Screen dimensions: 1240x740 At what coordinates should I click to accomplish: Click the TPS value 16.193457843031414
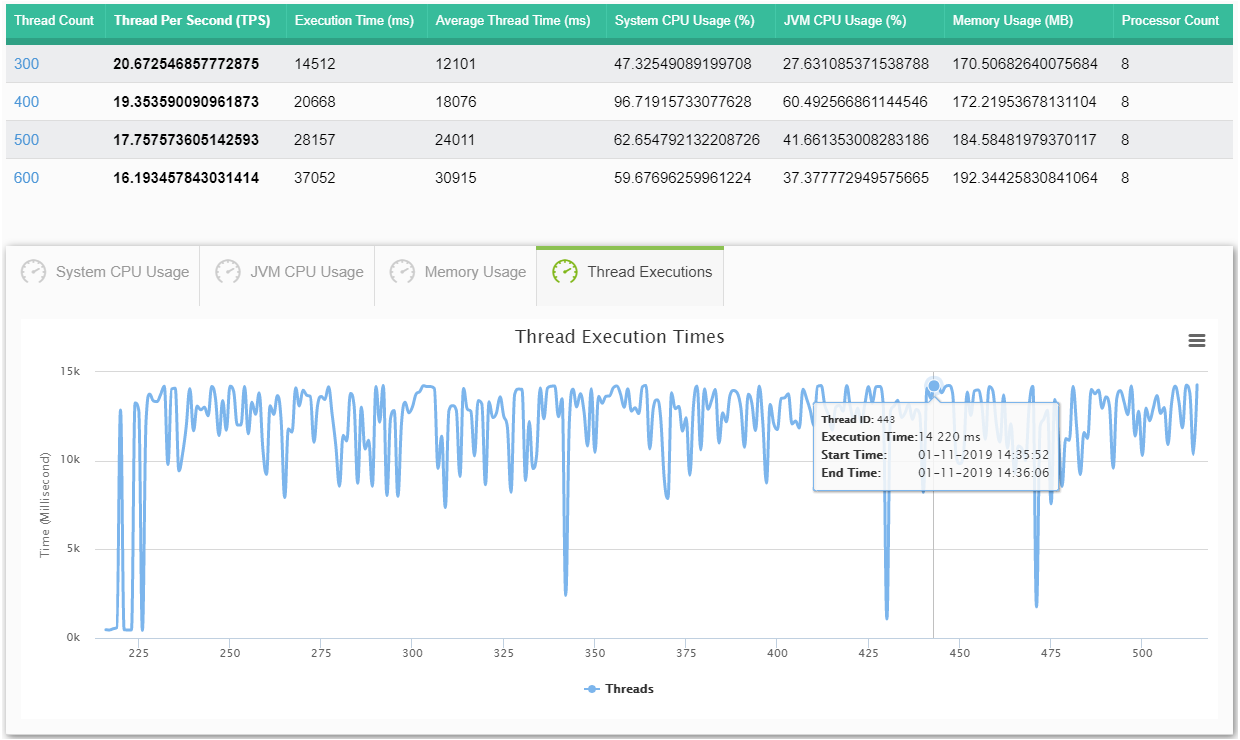coord(186,178)
